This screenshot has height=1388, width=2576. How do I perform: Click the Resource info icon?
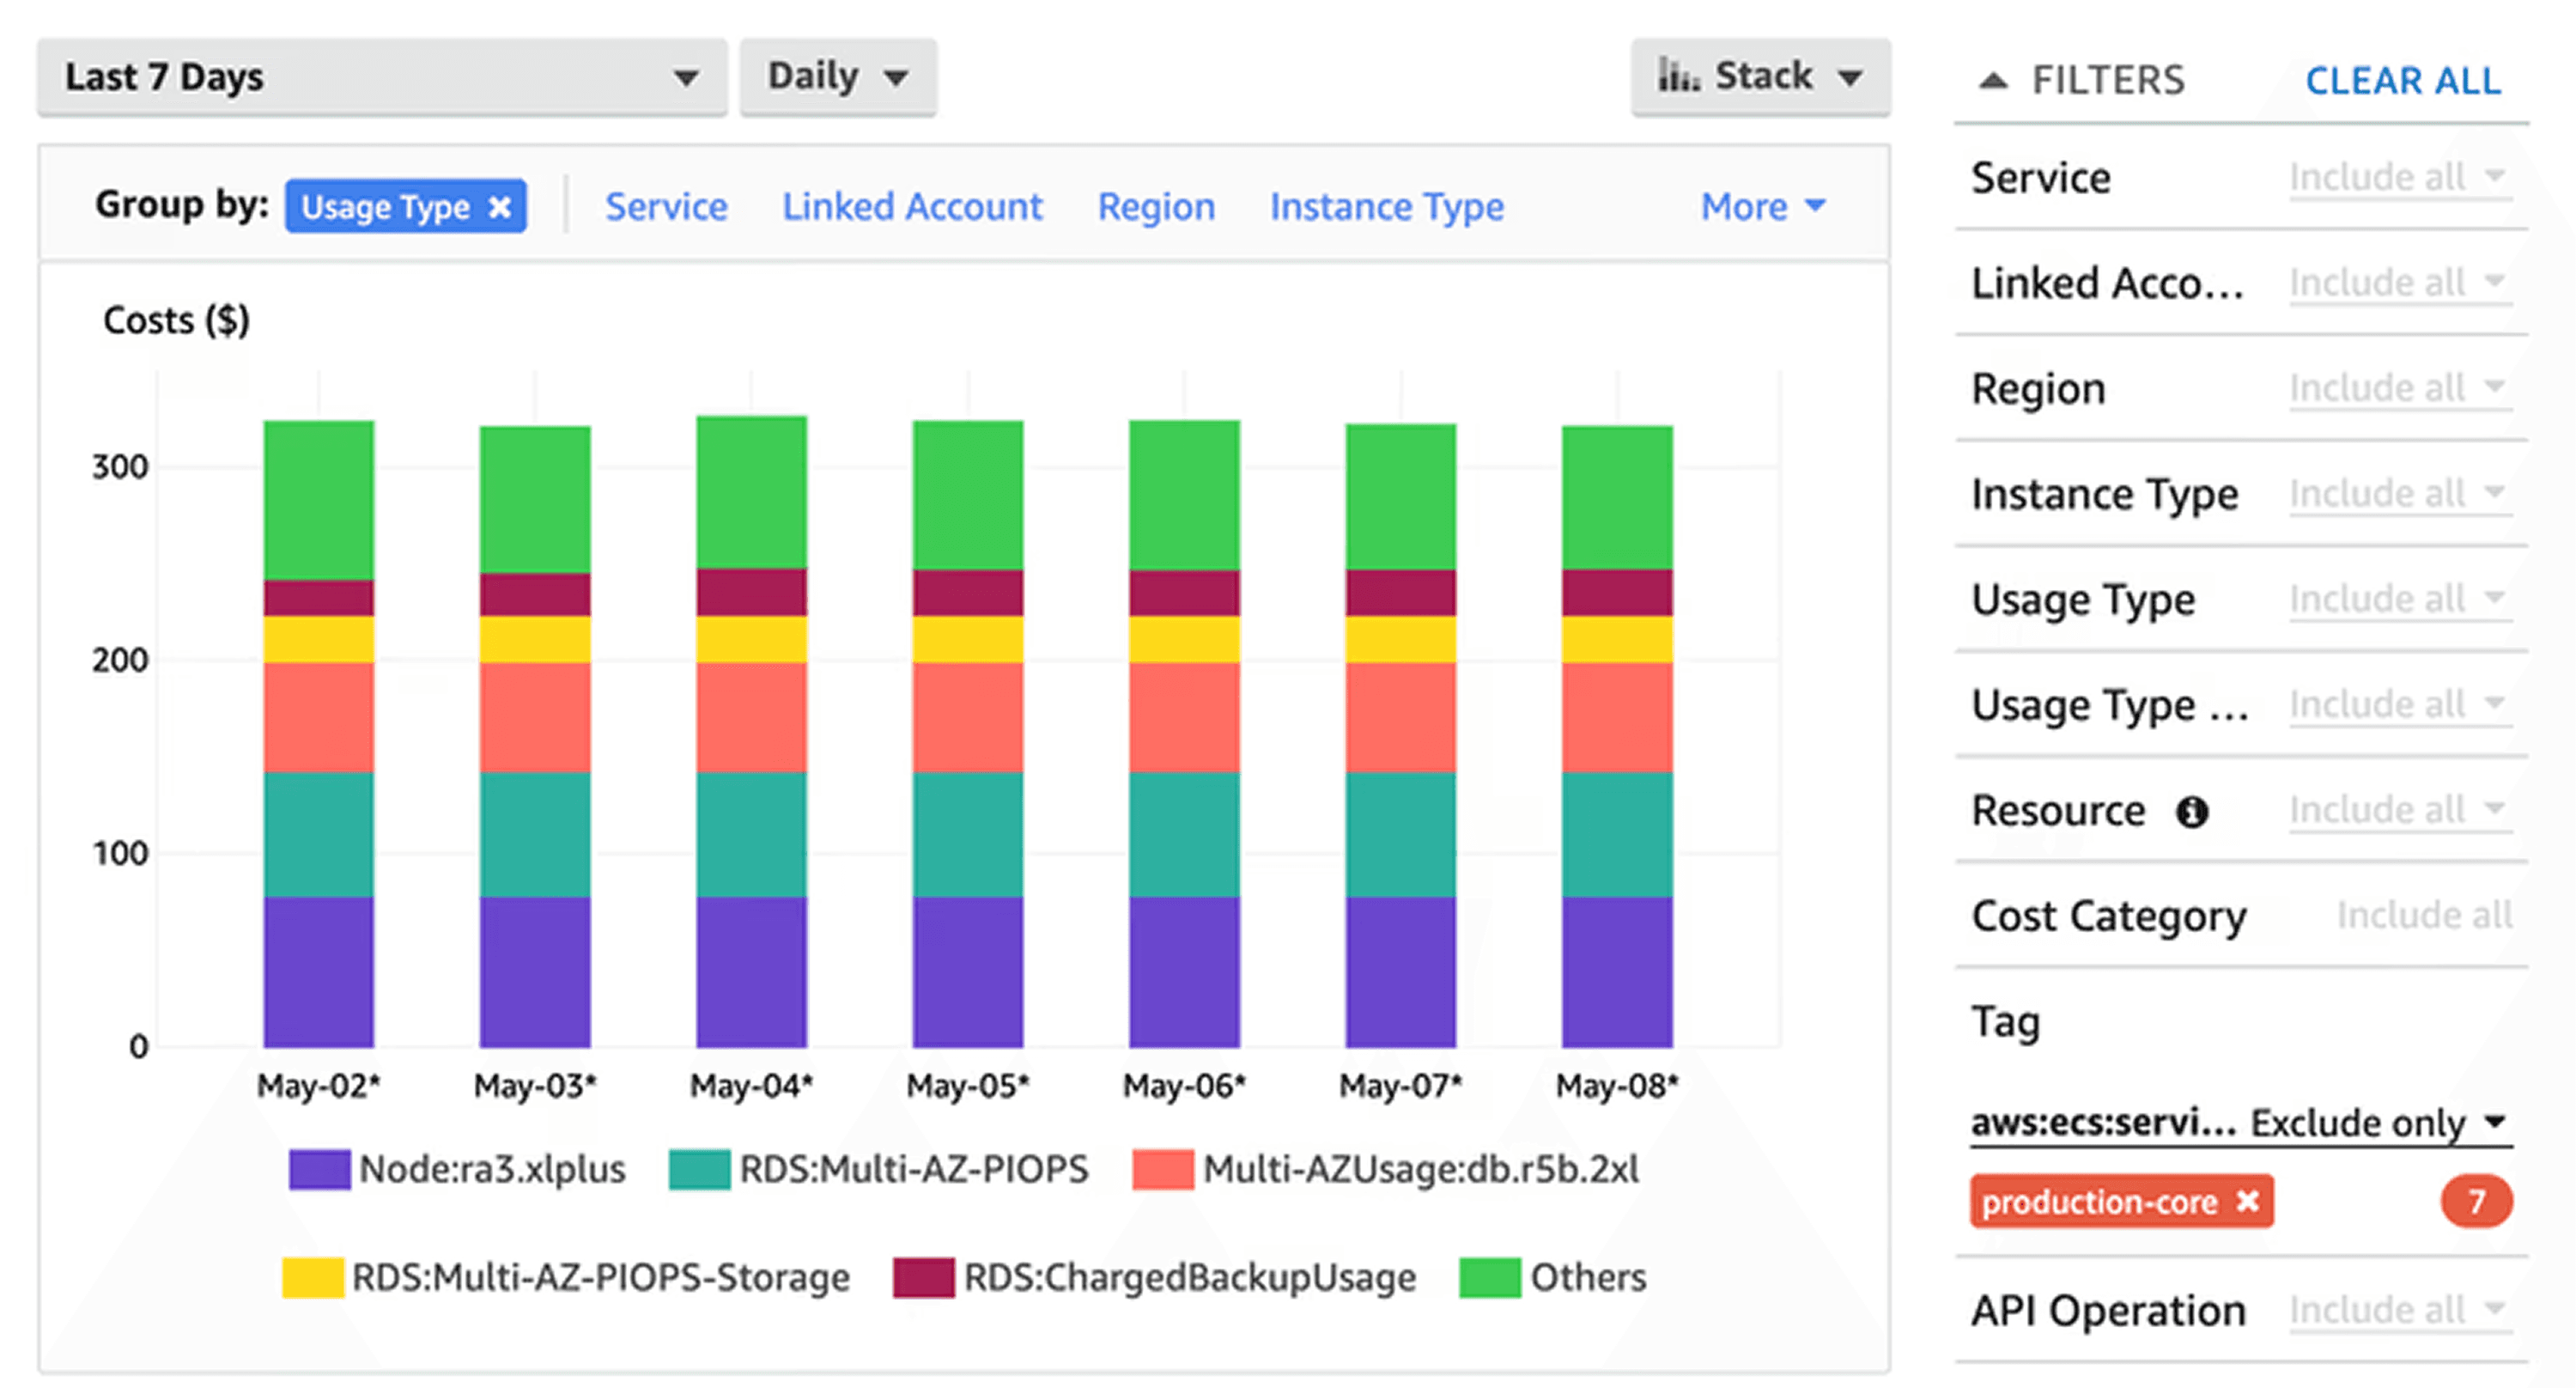coord(2192,812)
